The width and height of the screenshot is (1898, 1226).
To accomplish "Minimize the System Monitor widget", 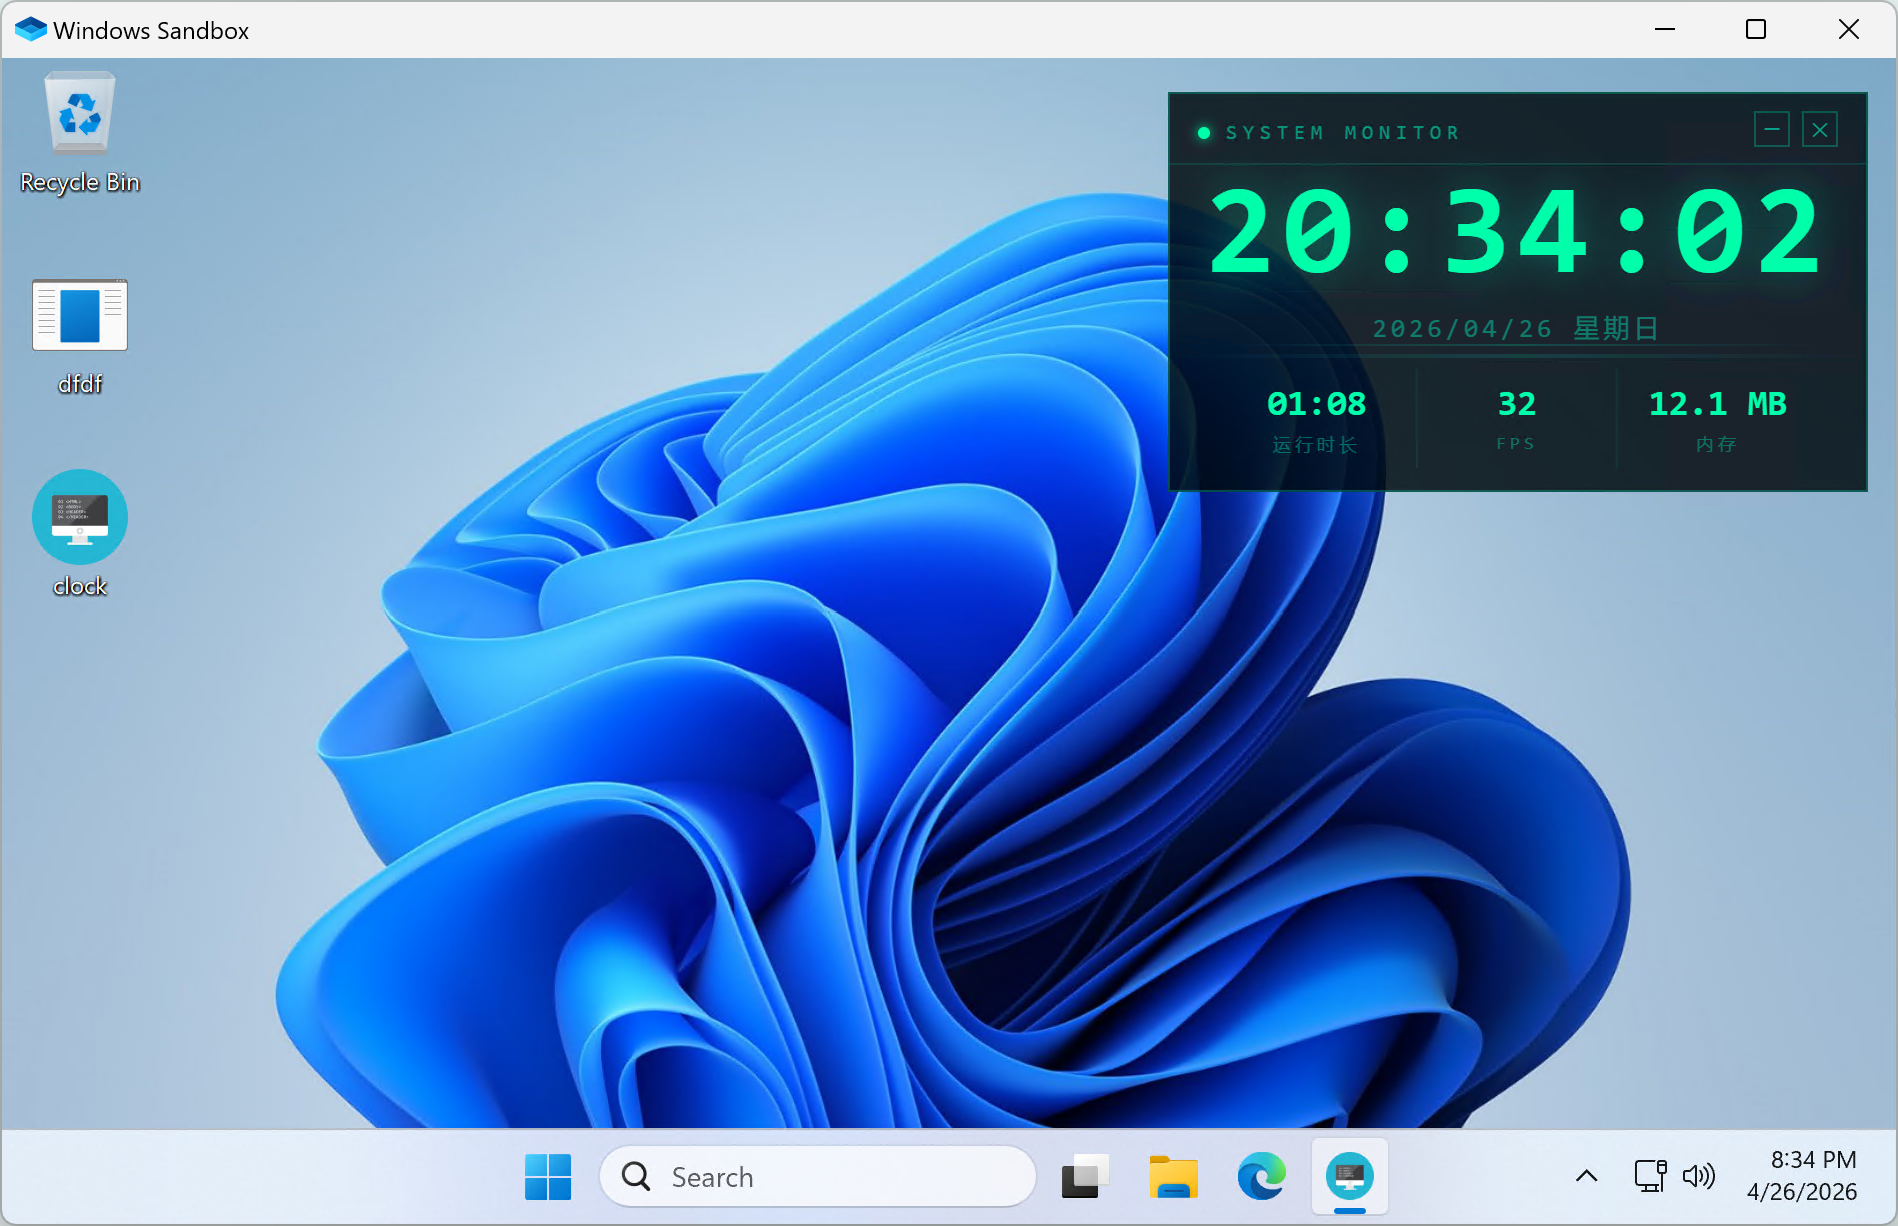I will click(x=1772, y=130).
